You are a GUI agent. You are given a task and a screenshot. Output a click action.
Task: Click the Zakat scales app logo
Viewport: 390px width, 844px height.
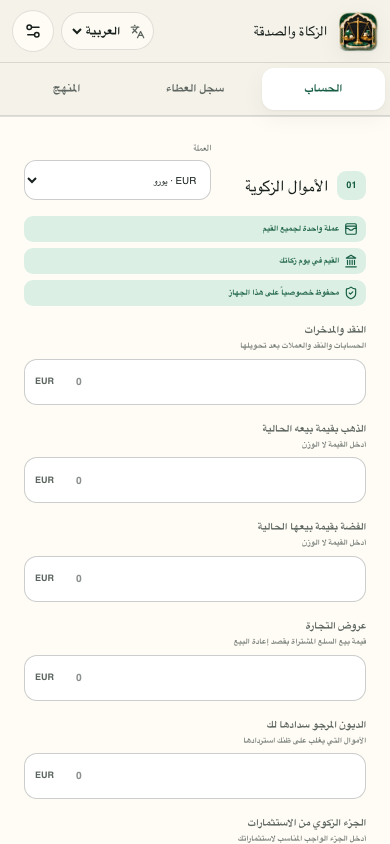pyautogui.click(x=358, y=32)
